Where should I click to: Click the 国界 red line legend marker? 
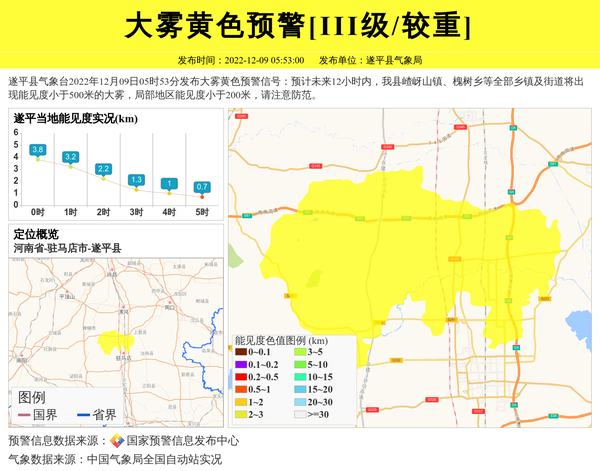24,415
